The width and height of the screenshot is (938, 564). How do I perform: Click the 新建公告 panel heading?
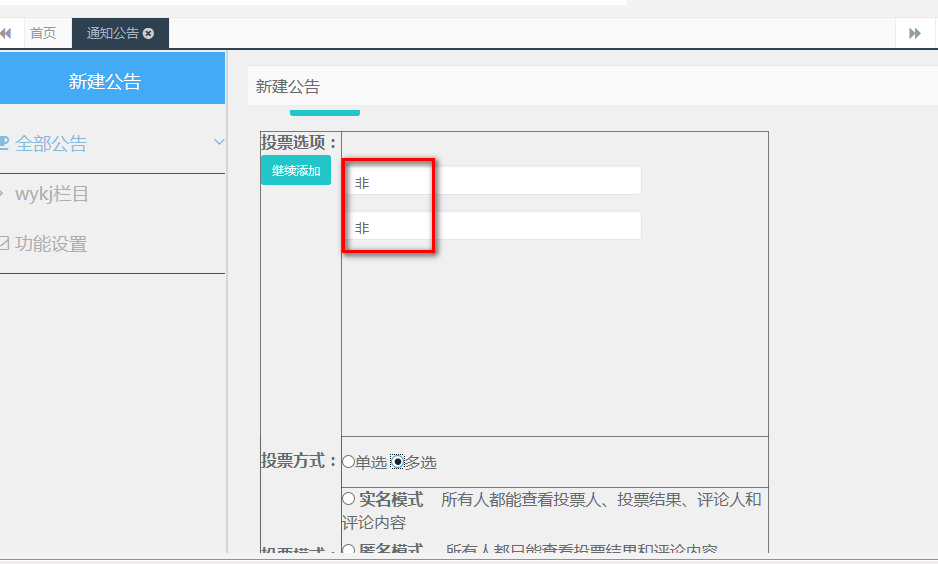coord(288,87)
